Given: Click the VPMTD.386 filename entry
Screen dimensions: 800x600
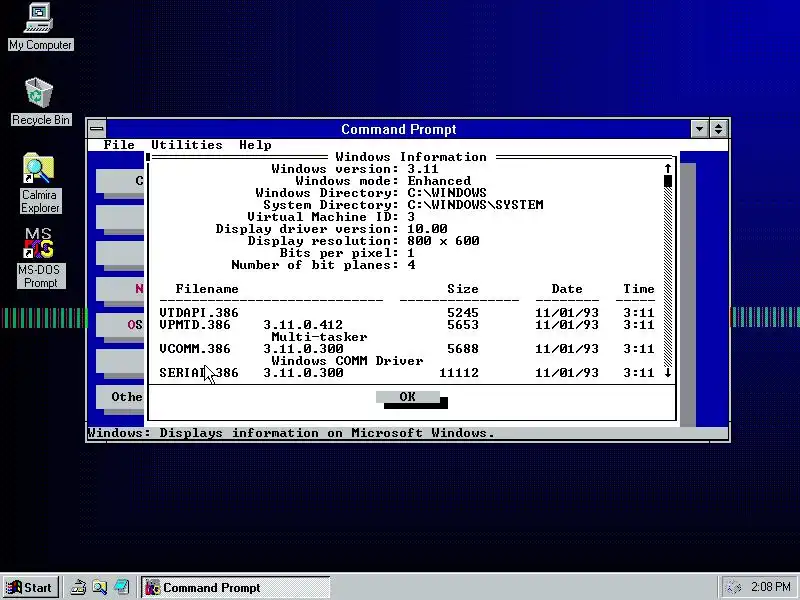Looking at the screenshot, I should coord(195,325).
